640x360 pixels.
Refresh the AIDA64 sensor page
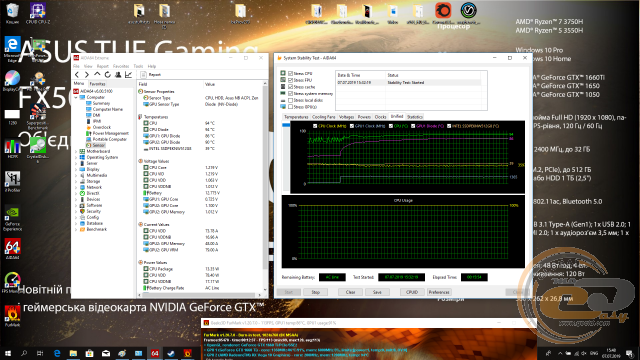point(107,75)
